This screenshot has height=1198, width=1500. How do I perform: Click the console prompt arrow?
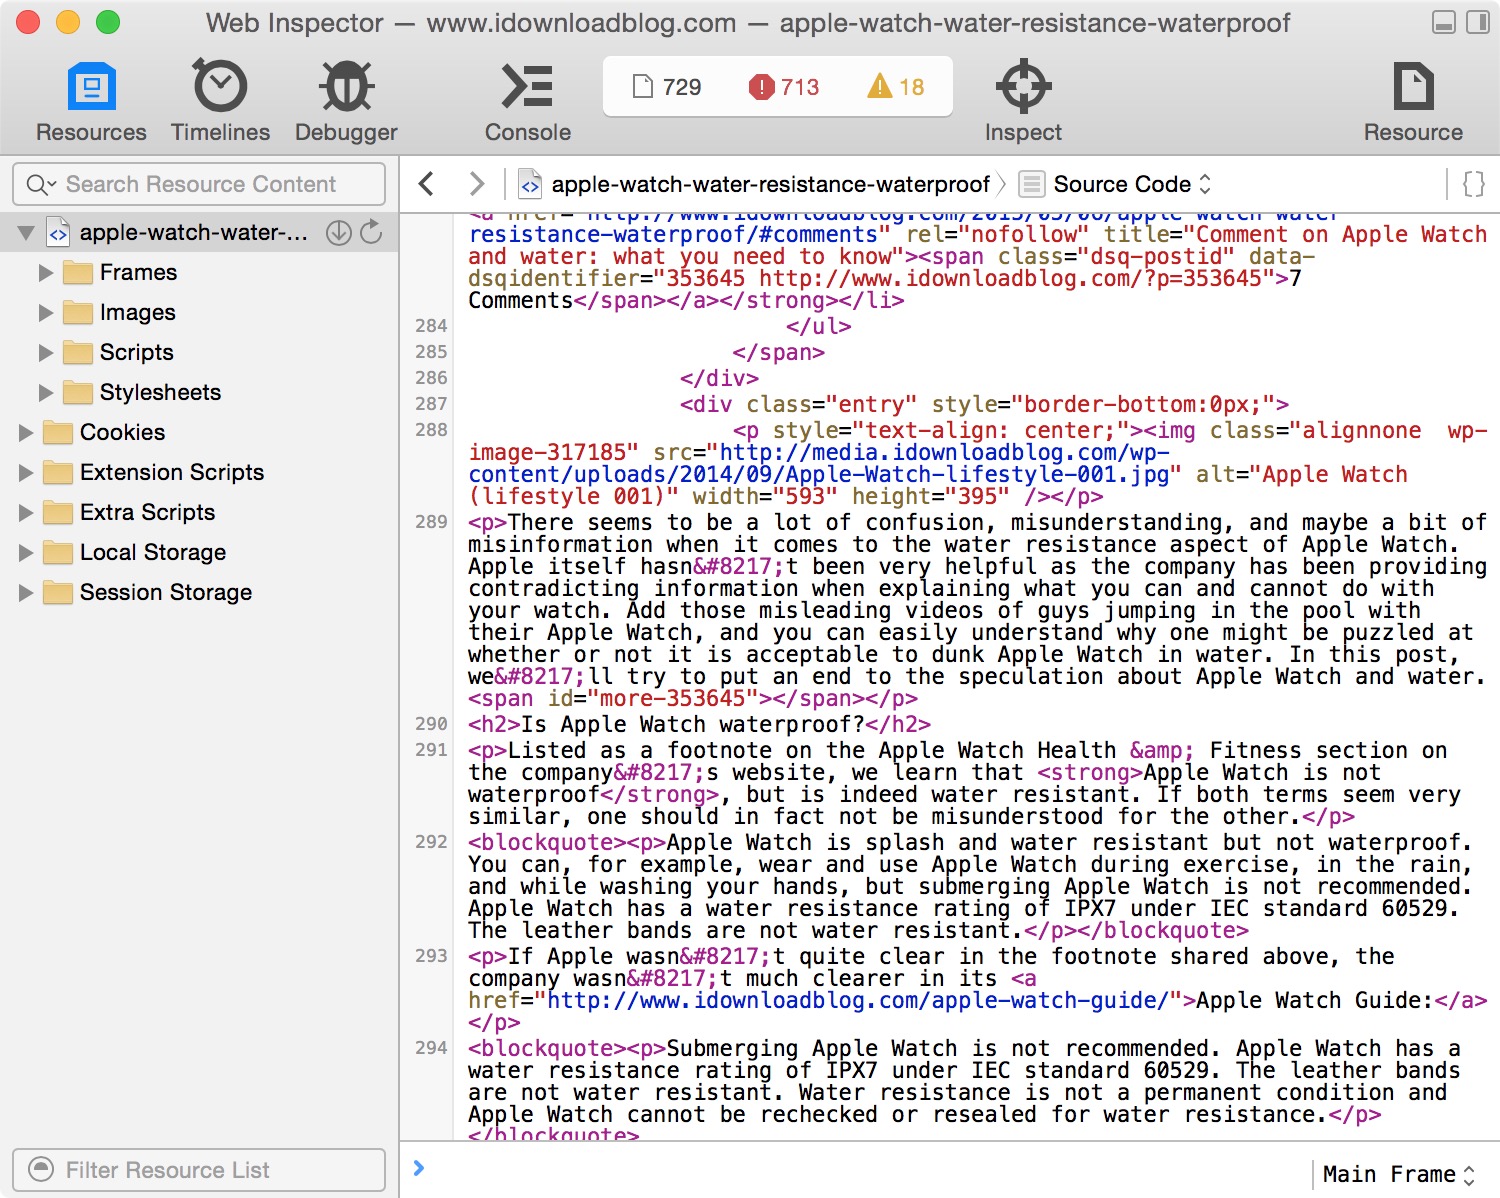[x=419, y=1168]
